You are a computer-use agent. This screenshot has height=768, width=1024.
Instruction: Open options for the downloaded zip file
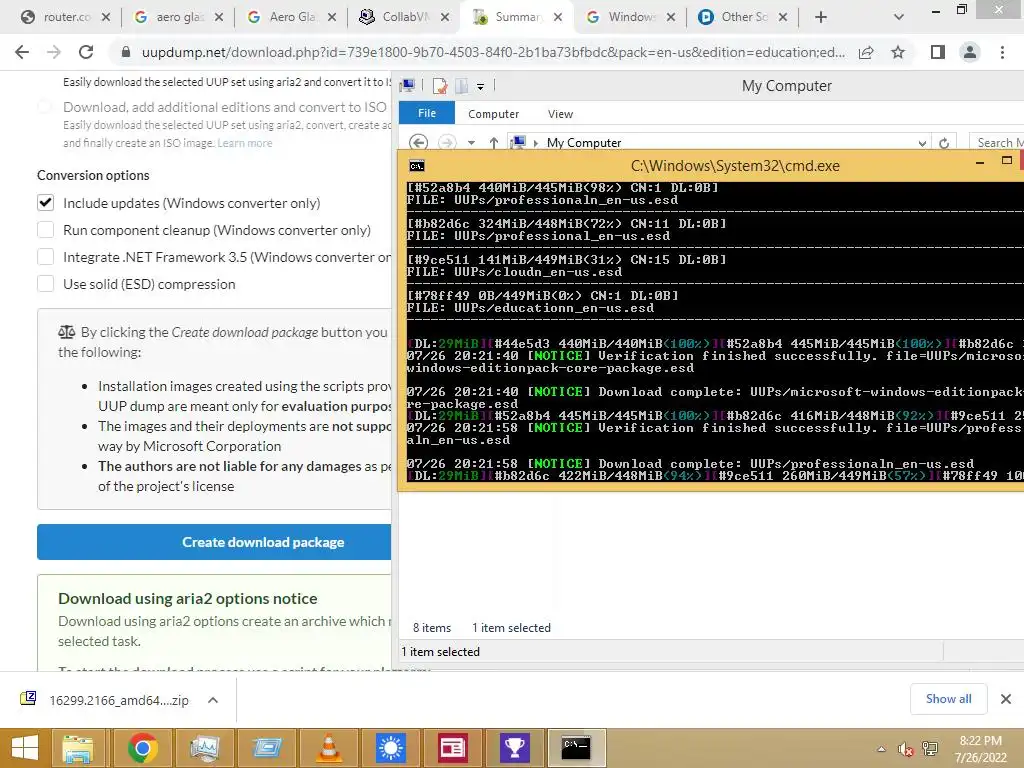tap(212, 700)
